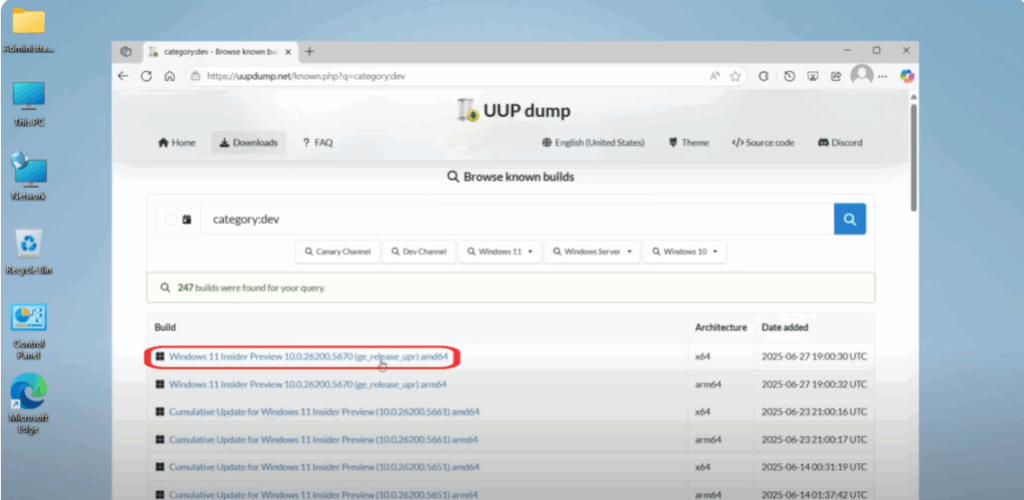The height and width of the screenshot is (500, 1024).
Task: Click date 2025-06-23 21:00:16 UTC
Action: point(814,412)
